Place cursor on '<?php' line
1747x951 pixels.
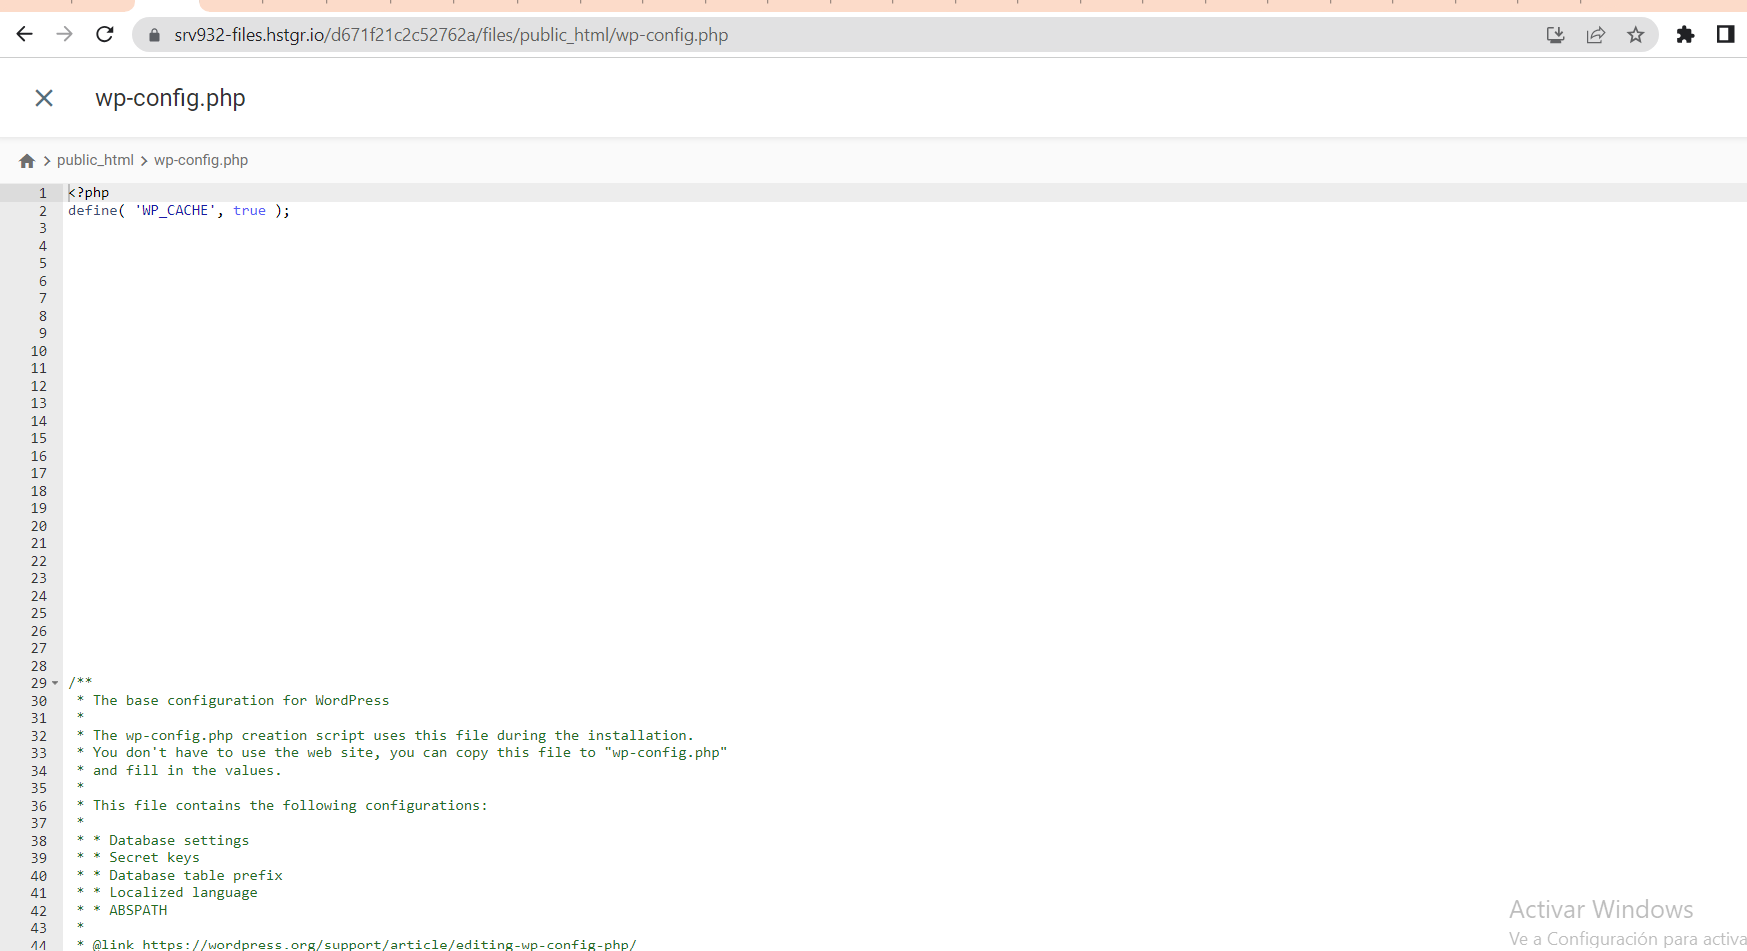89,193
